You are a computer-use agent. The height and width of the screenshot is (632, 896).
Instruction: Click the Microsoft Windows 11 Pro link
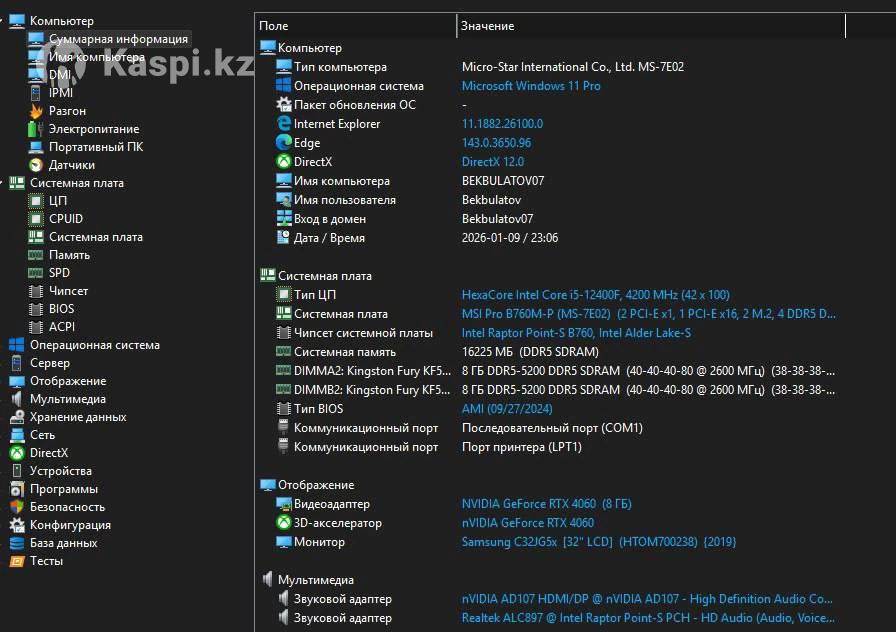click(531, 86)
